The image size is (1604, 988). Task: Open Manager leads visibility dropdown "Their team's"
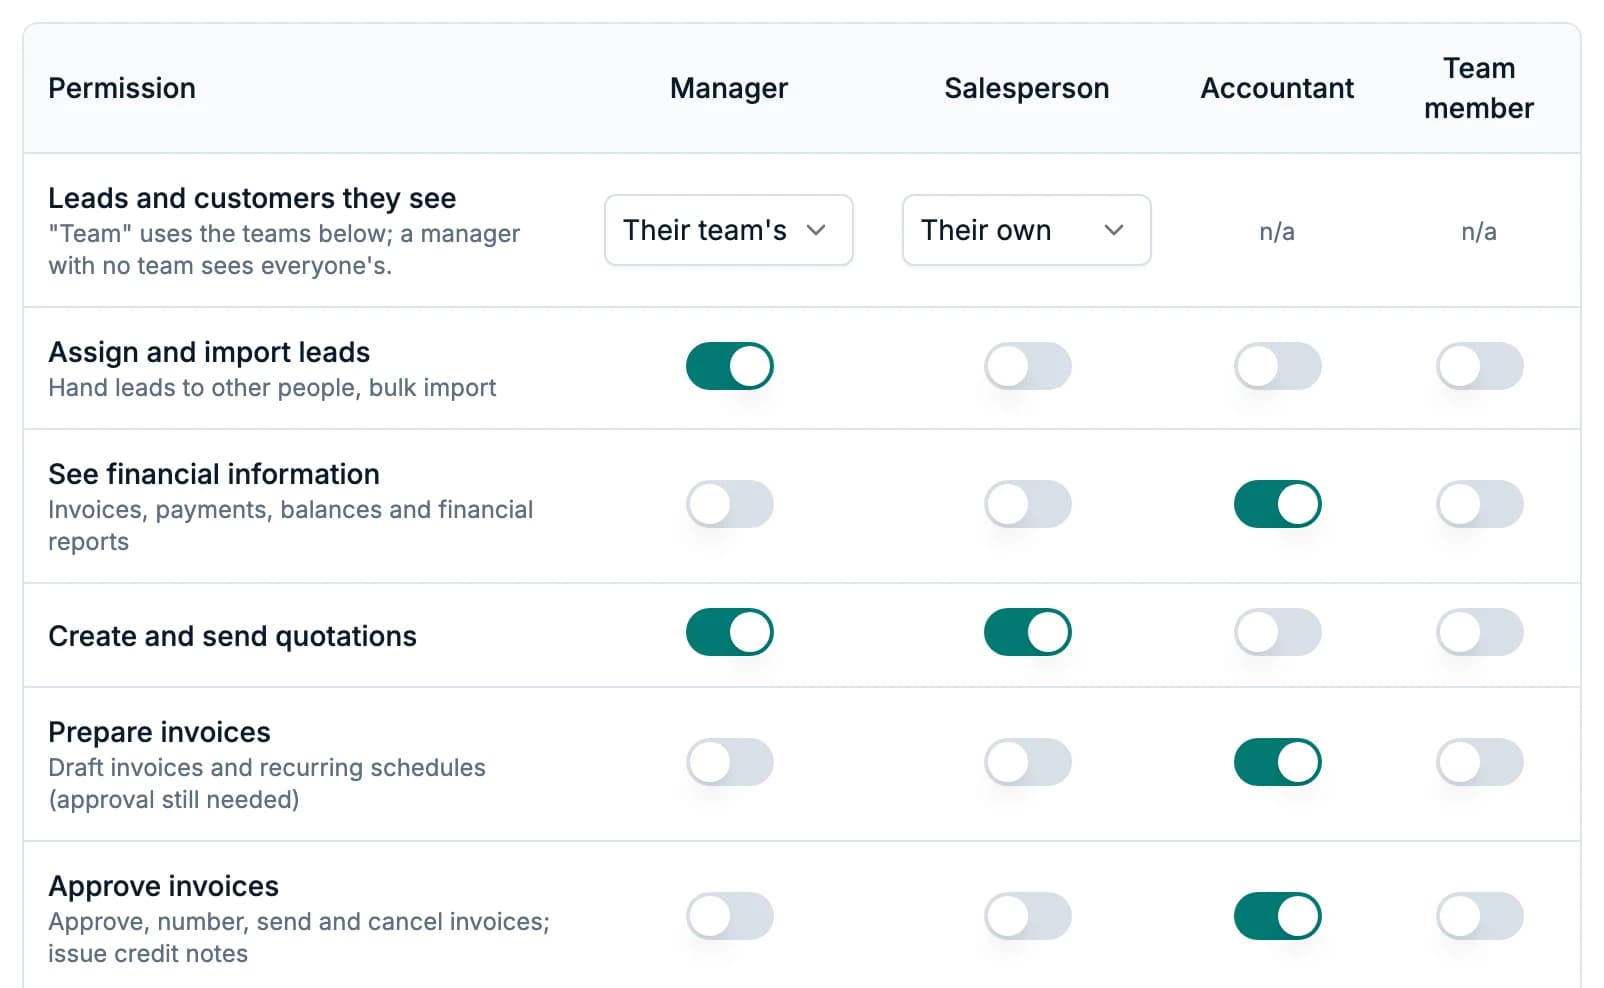[x=728, y=230]
